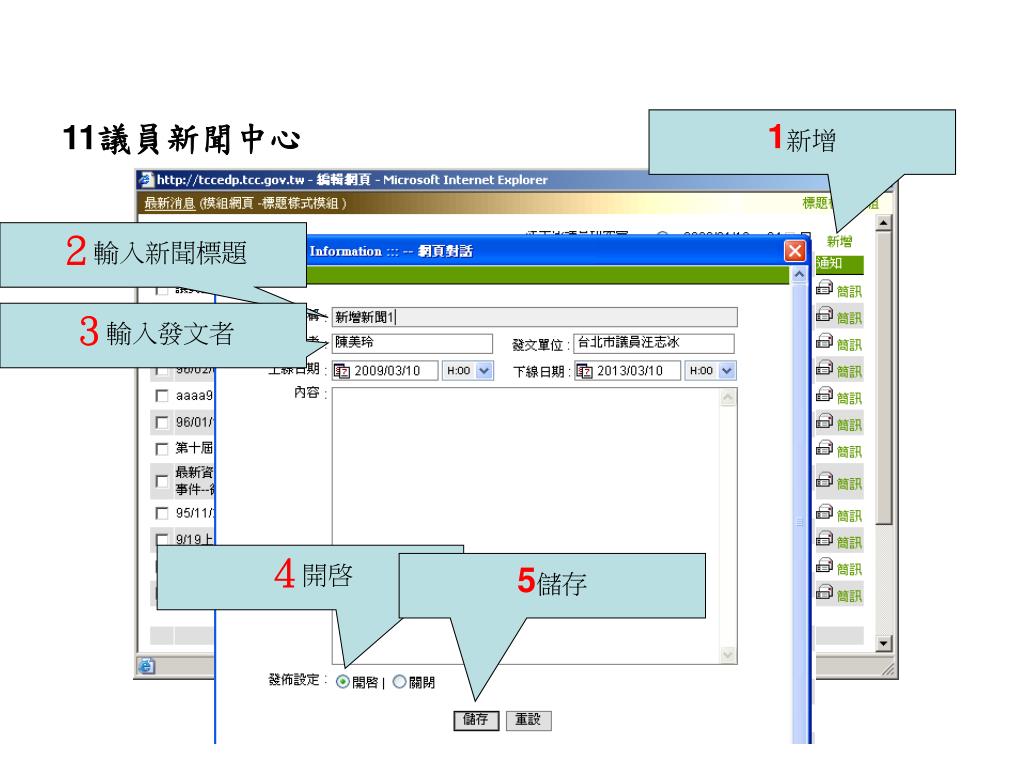Click the 儲存 button
This screenshot has height=768, width=1024.
[x=476, y=720]
